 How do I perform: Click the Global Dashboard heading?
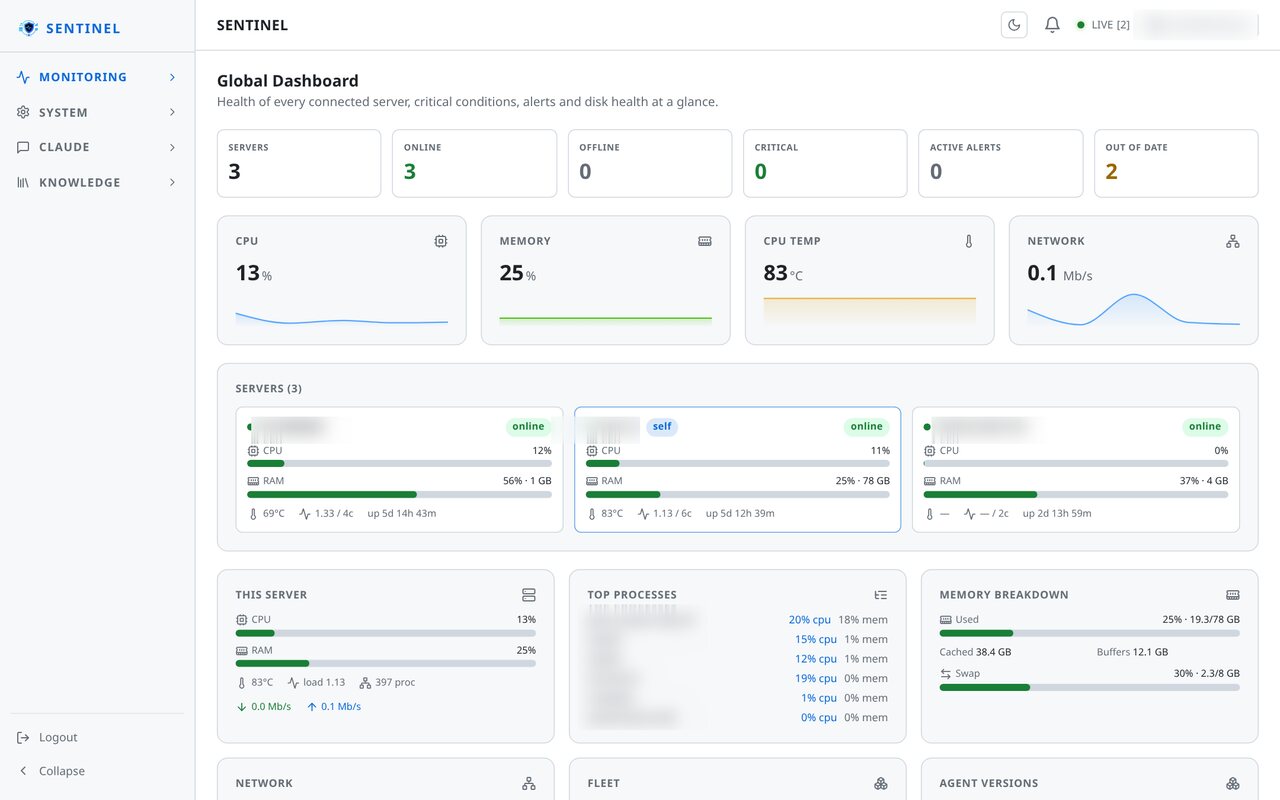[288, 81]
